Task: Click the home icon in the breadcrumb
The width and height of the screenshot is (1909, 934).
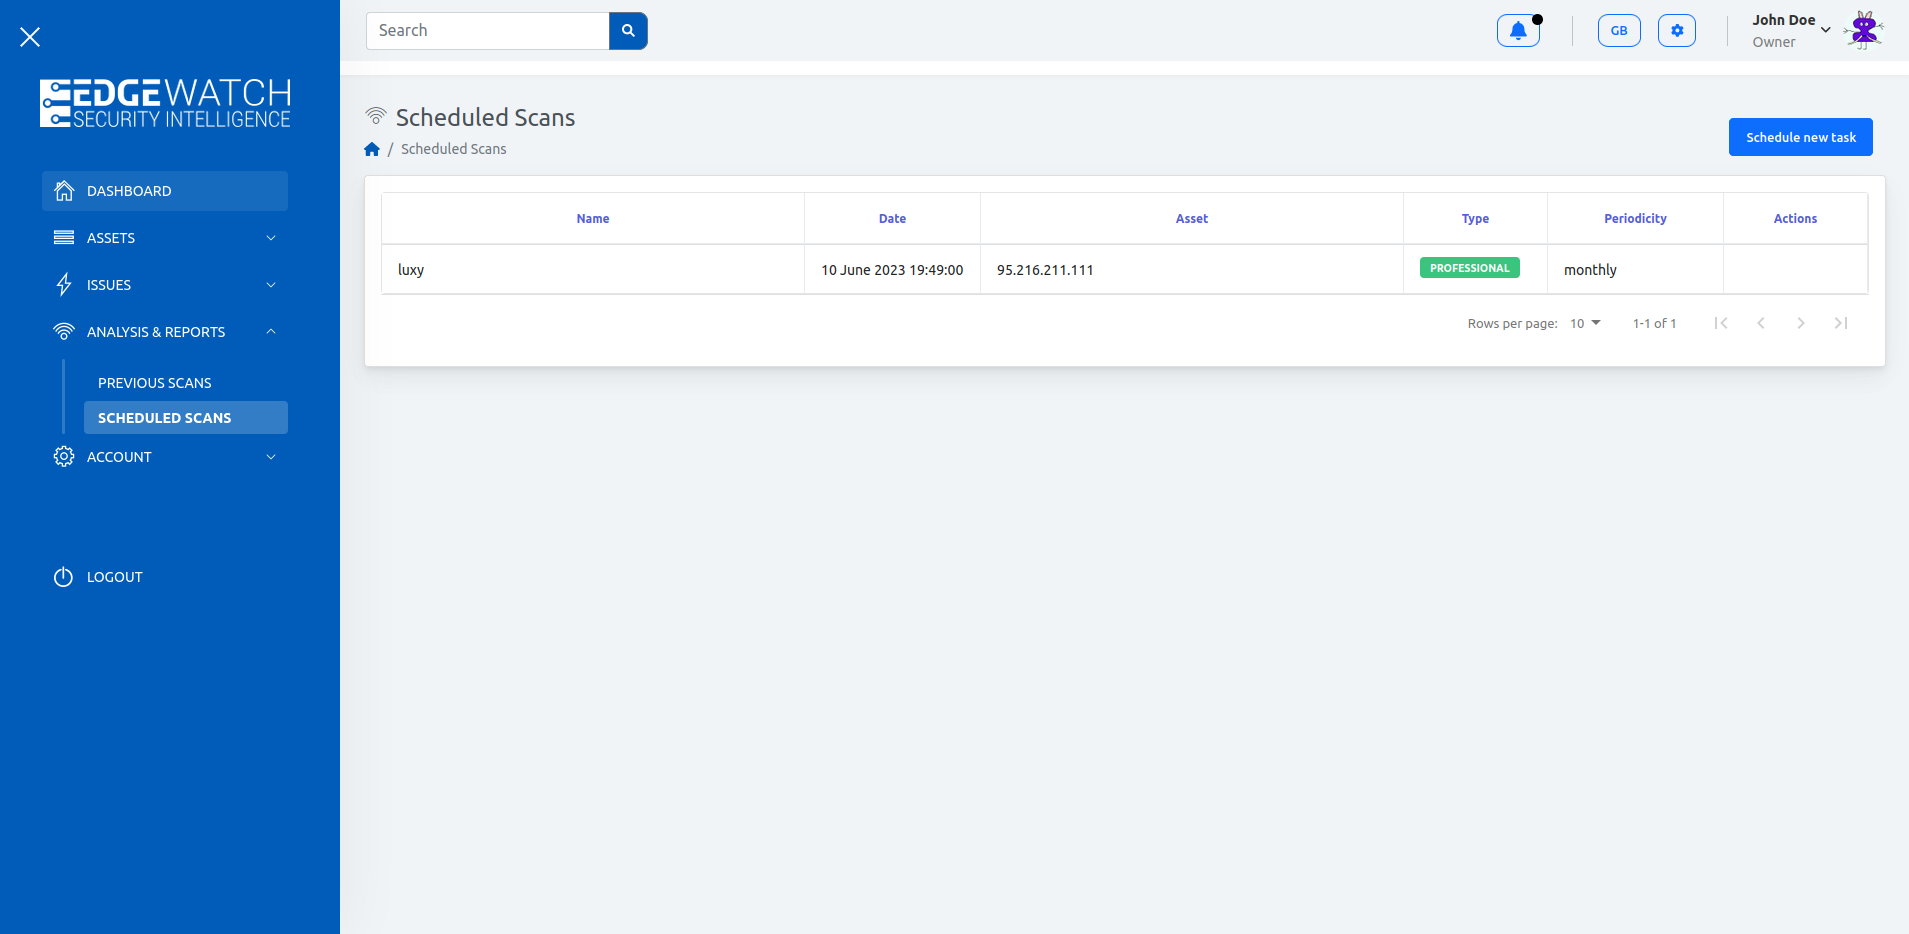Action: pyautogui.click(x=372, y=149)
